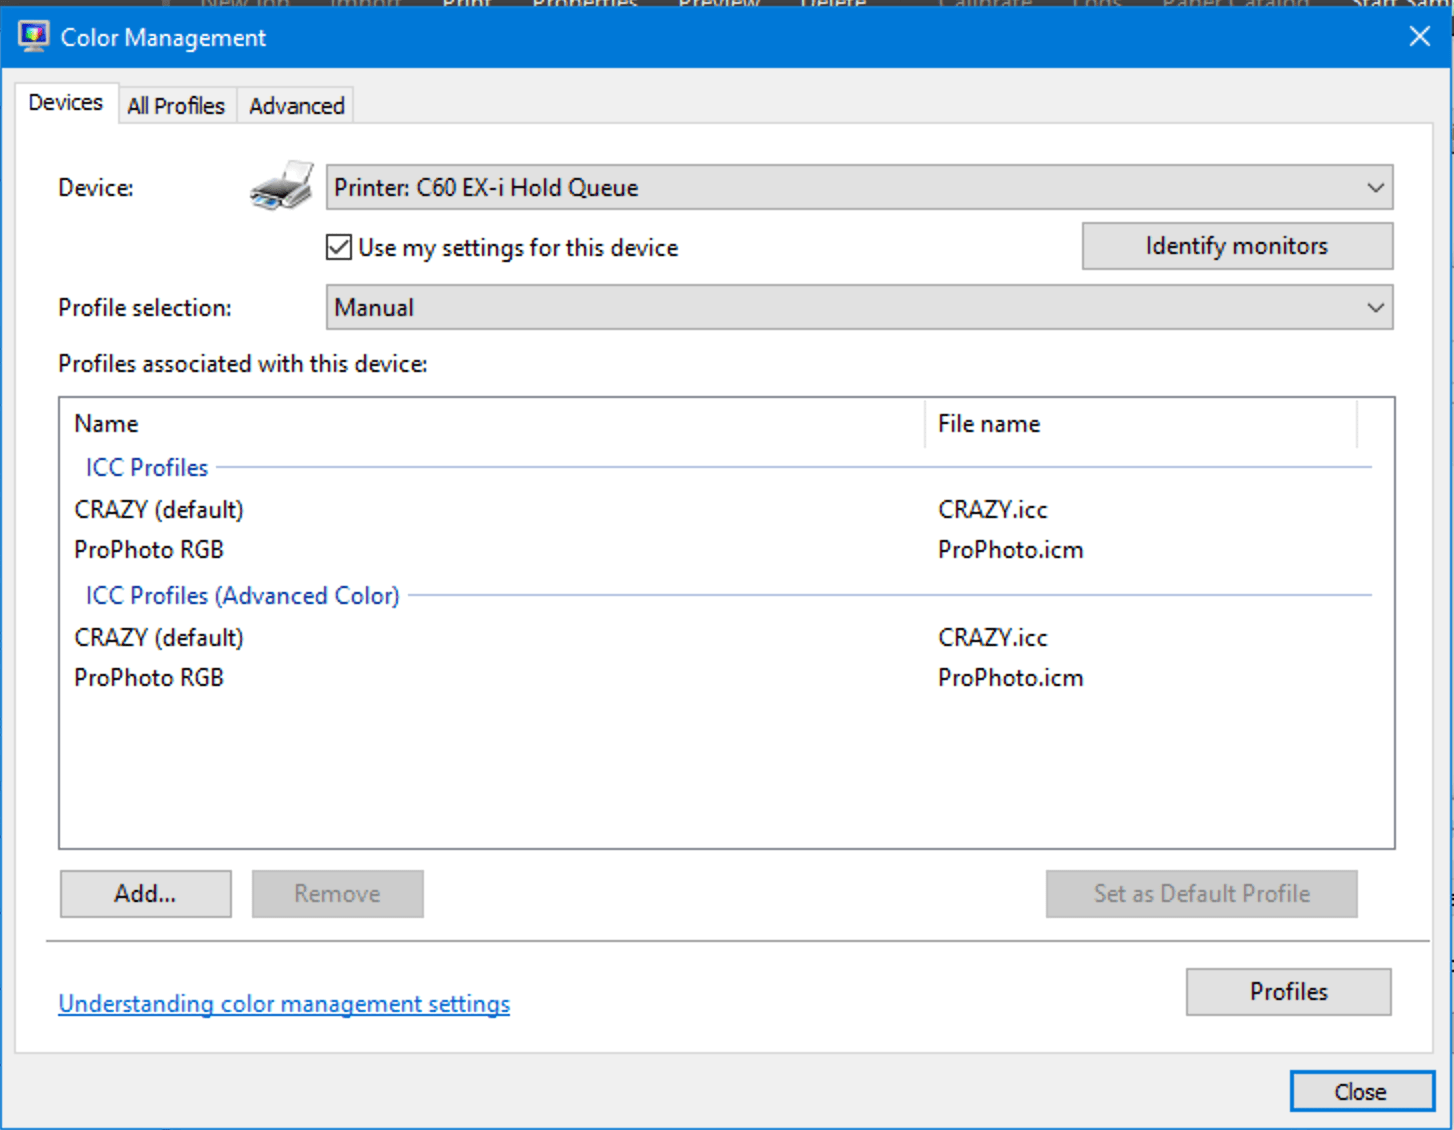Click the Color Management title bar icon
The width and height of the screenshot is (1454, 1130).
pos(33,36)
